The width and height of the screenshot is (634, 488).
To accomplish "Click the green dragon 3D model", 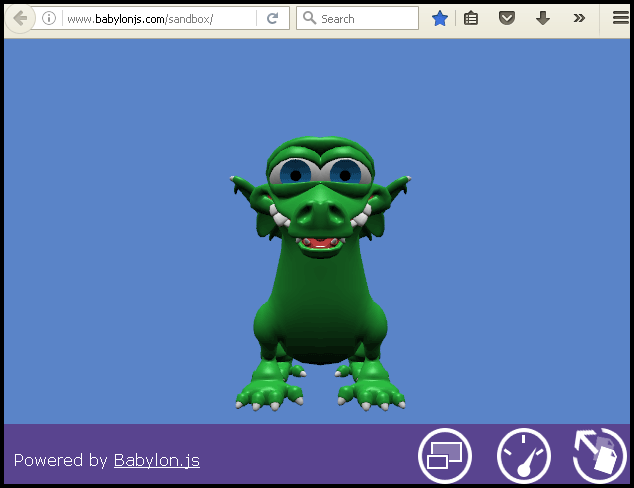I will [320, 273].
